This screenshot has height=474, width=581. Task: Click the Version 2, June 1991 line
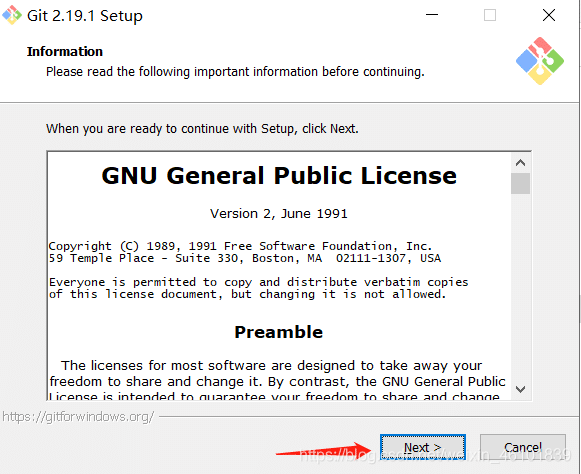(279, 213)
